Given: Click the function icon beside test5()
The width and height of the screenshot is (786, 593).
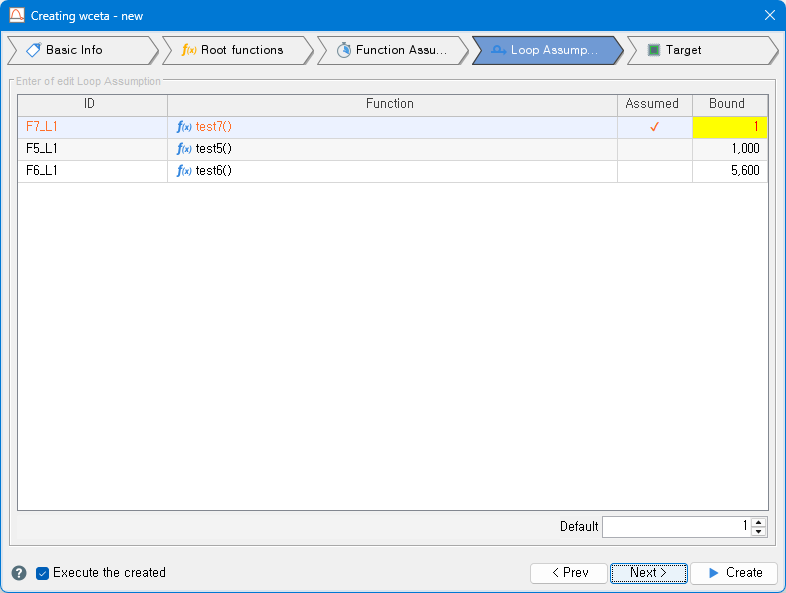Looking at the screenshot, I should pyautogui.click(x=184, y=149).
